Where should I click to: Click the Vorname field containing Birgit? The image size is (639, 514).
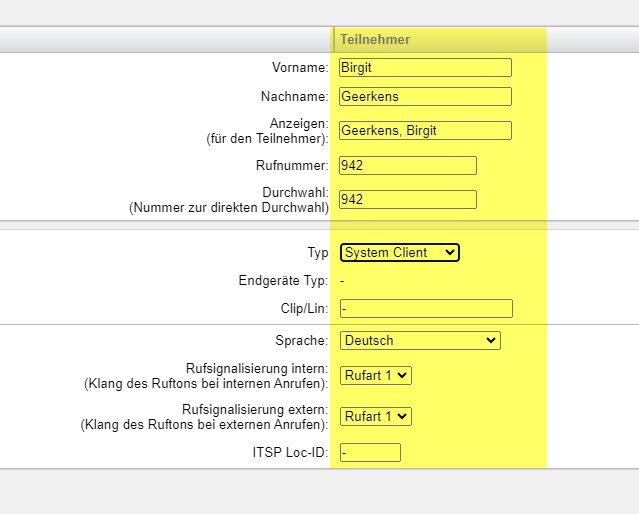[x=425, y=67]
